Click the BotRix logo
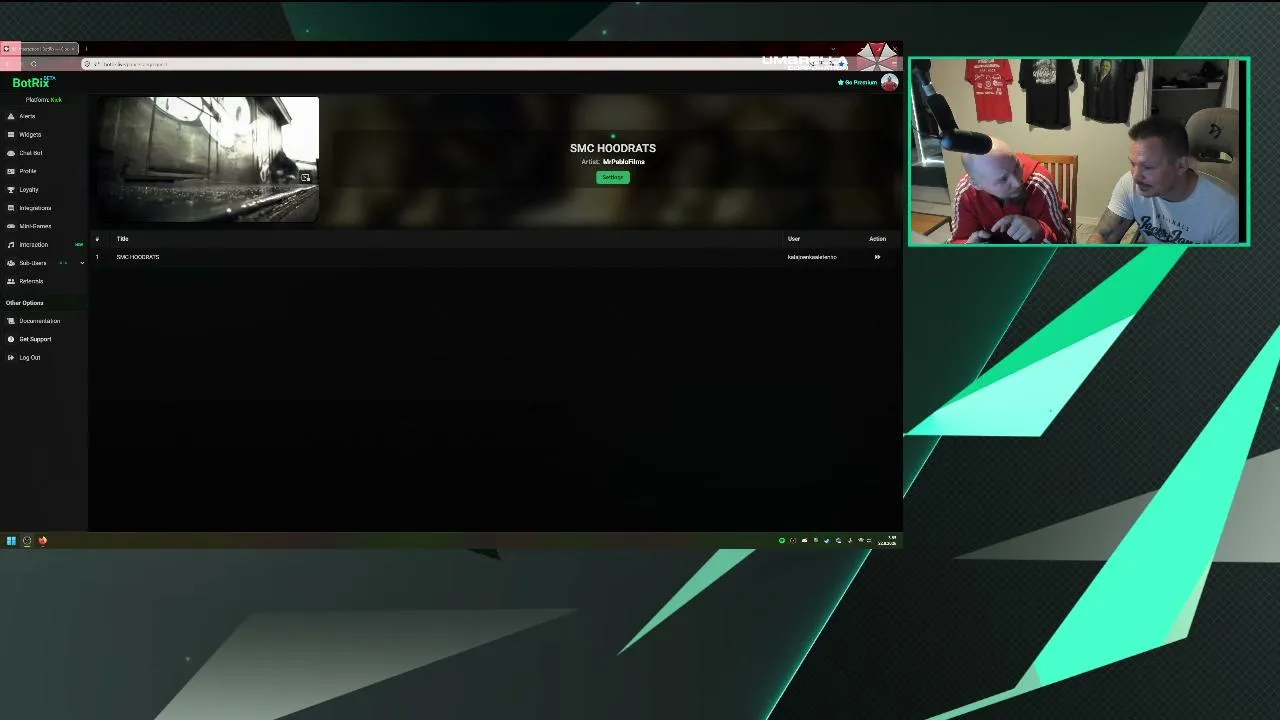This screenshot has width=1280, height=720. point(32,83)
